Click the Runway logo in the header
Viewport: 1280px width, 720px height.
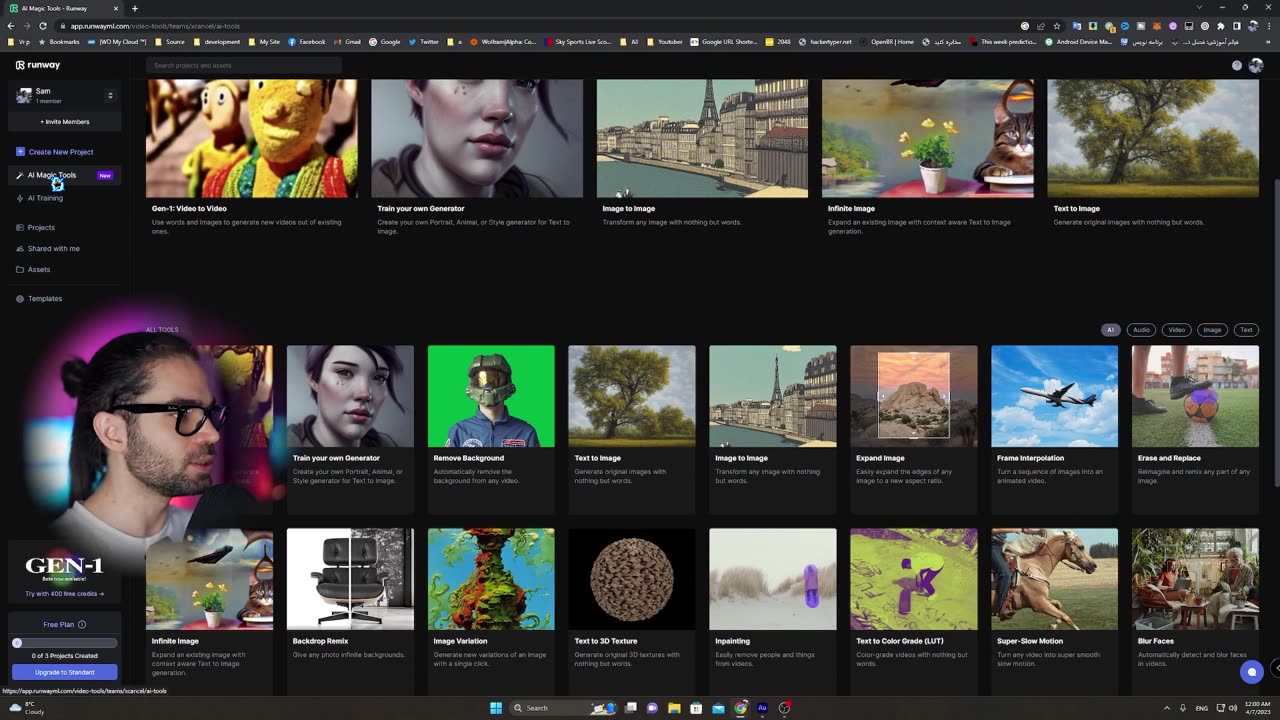[x=38, y=65]
